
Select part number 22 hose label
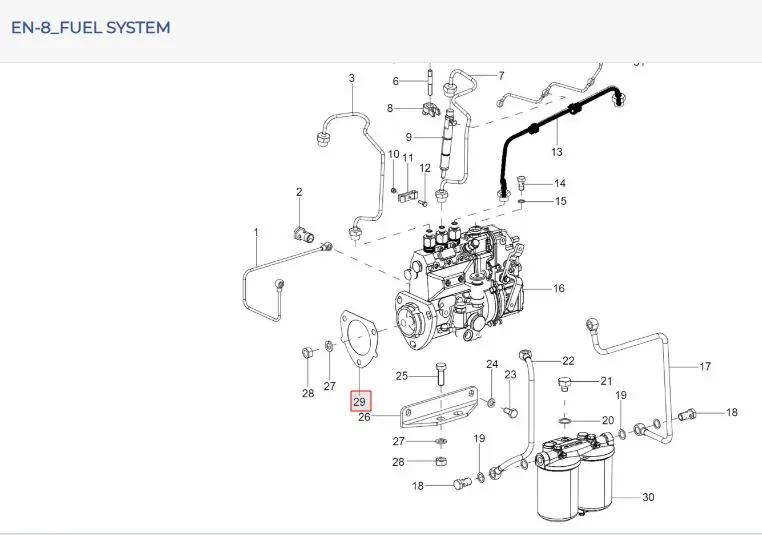[x=568, y=361]
